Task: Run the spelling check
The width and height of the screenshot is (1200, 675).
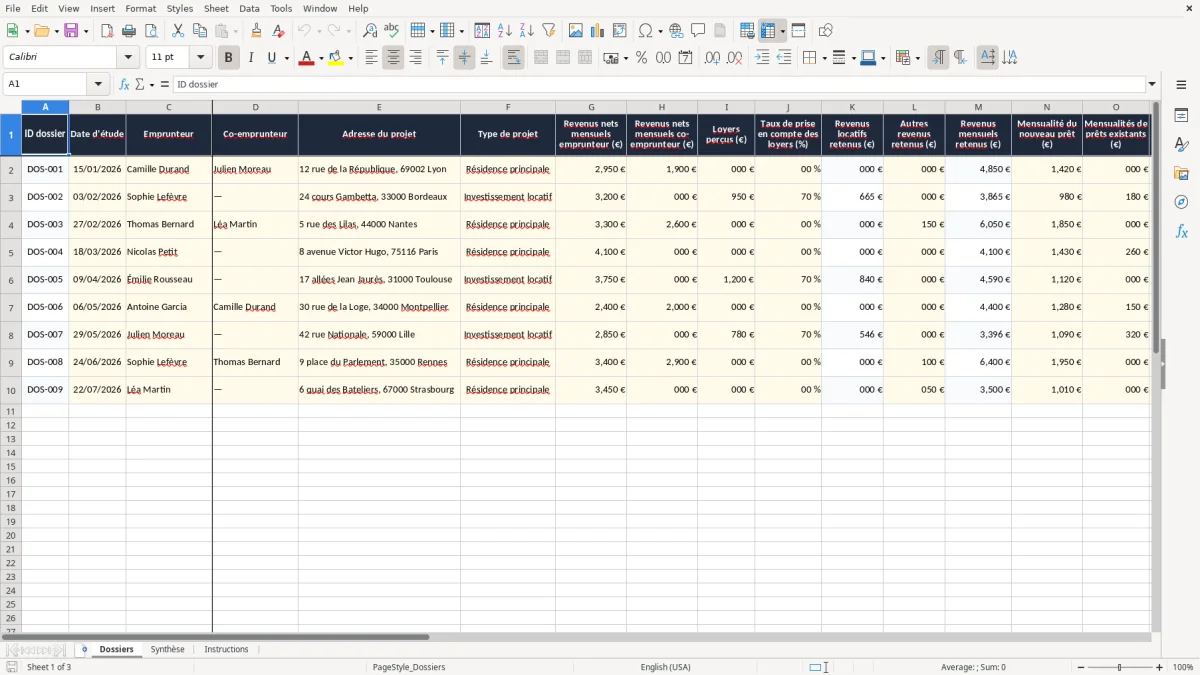Action: pos(392,31)
